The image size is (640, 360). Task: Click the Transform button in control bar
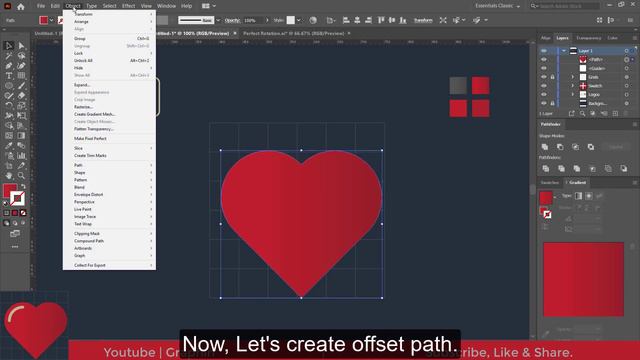tap(423, 20)
